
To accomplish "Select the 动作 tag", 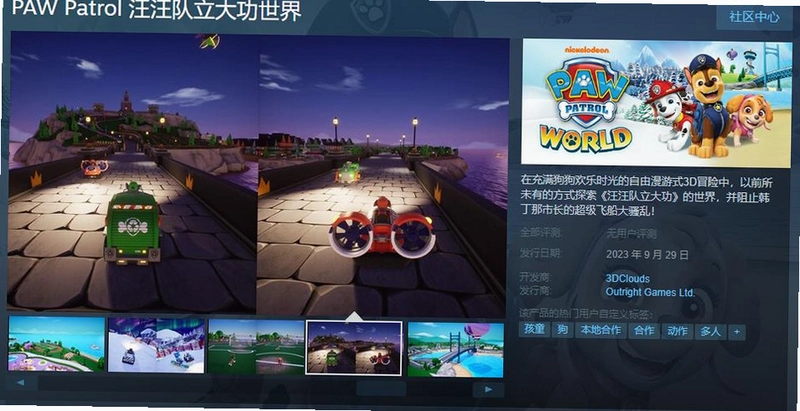I will (678, 331).
